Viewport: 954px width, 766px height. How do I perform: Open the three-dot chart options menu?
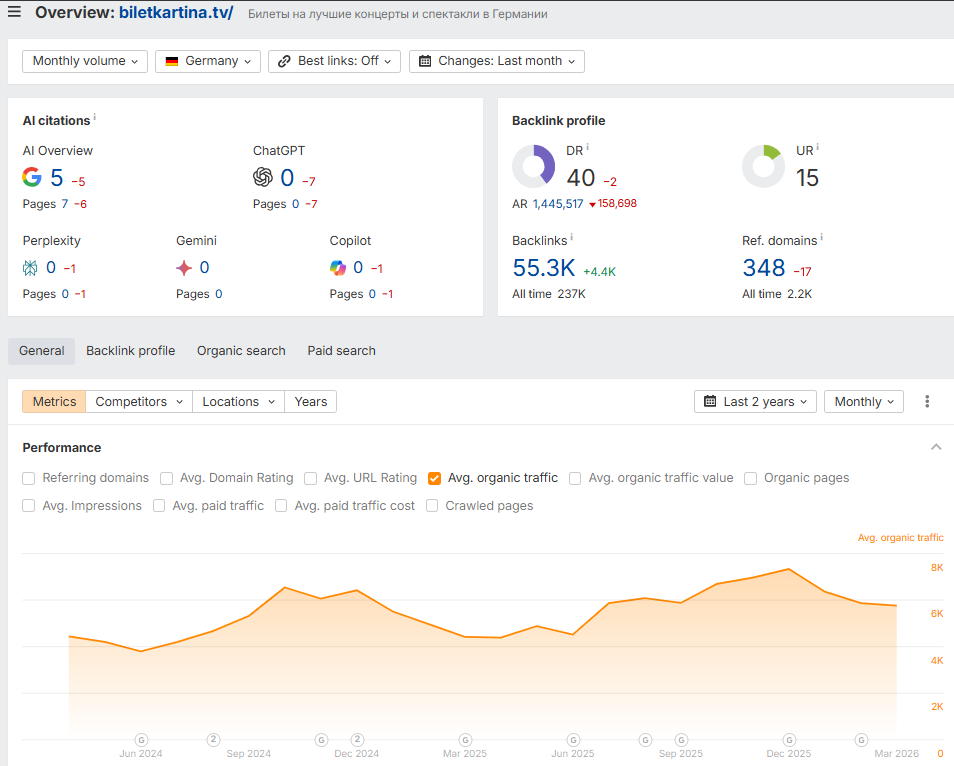point(927,402)
